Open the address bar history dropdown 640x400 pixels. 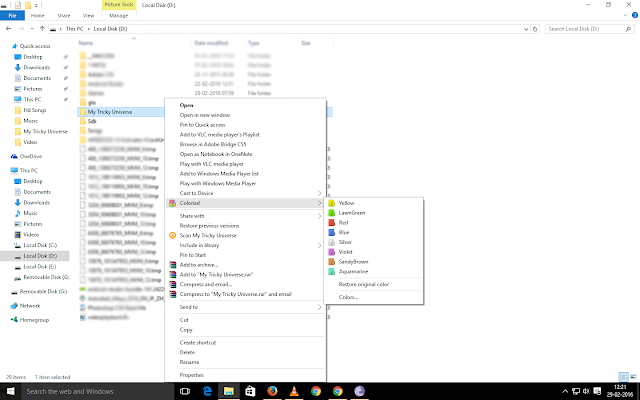click(526, 29)
